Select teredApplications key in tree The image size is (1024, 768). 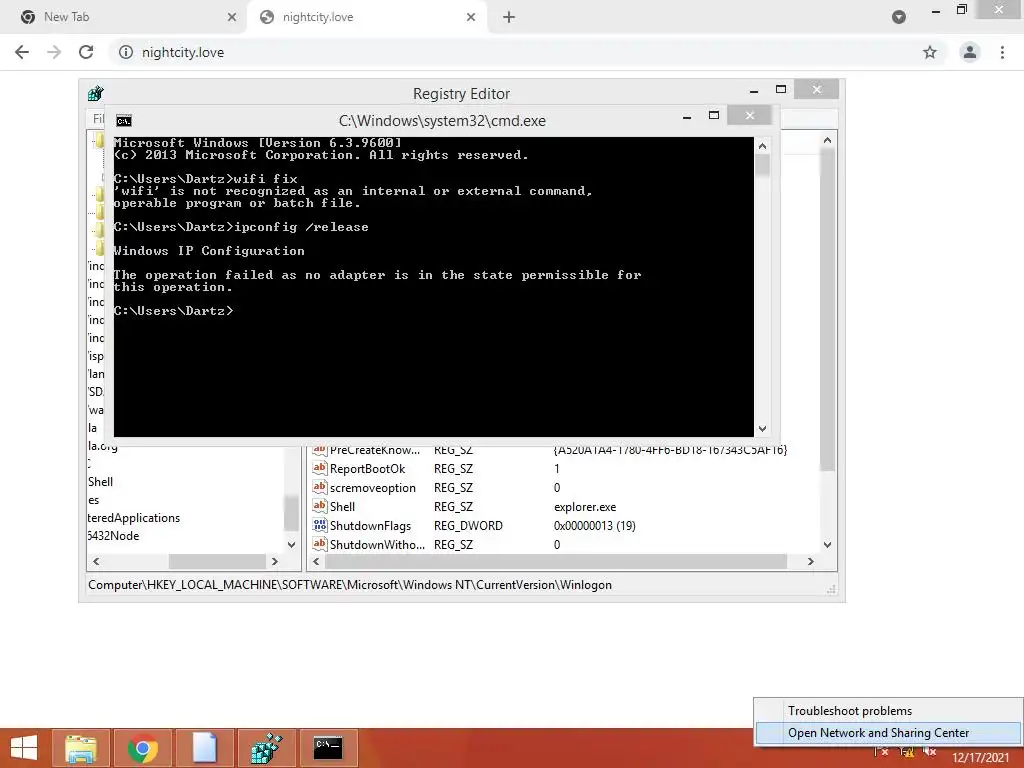point(134,518)
